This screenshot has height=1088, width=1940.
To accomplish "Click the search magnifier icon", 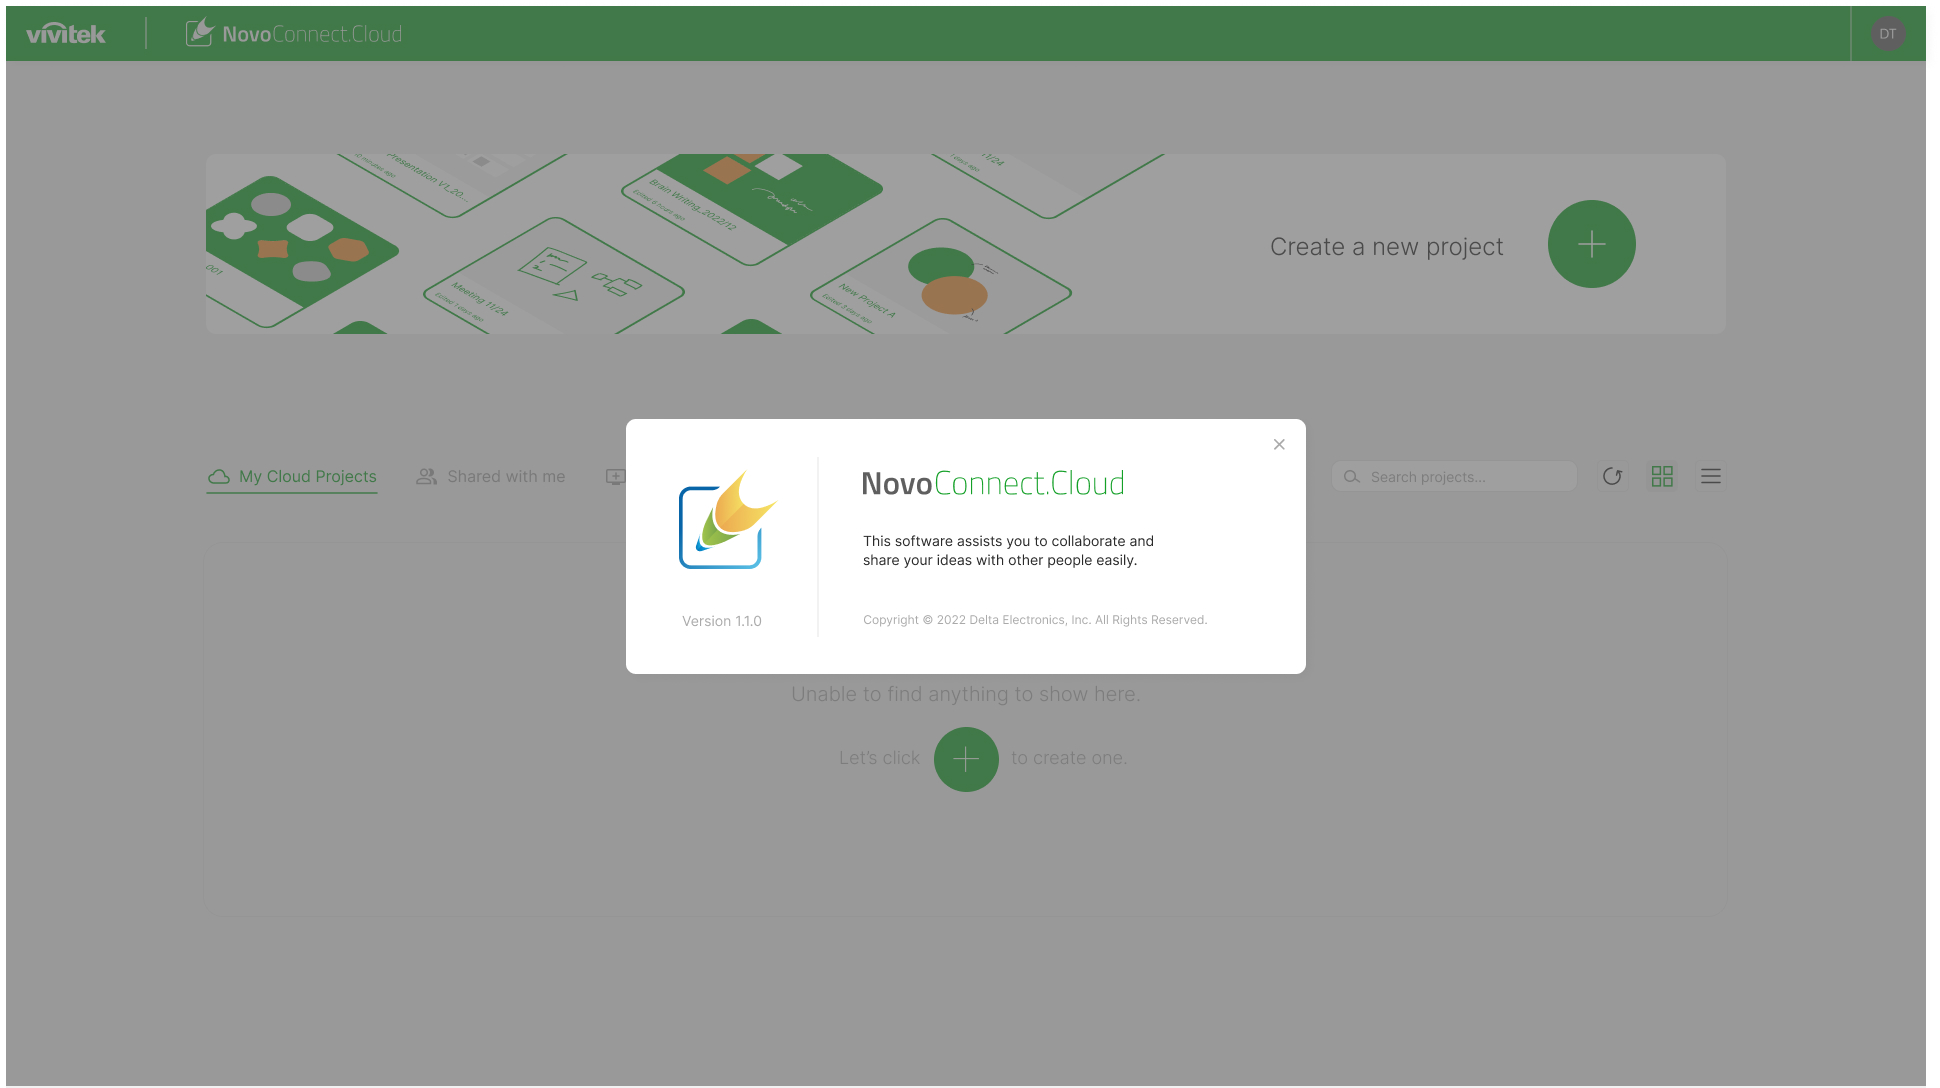I will point(1352,477).
